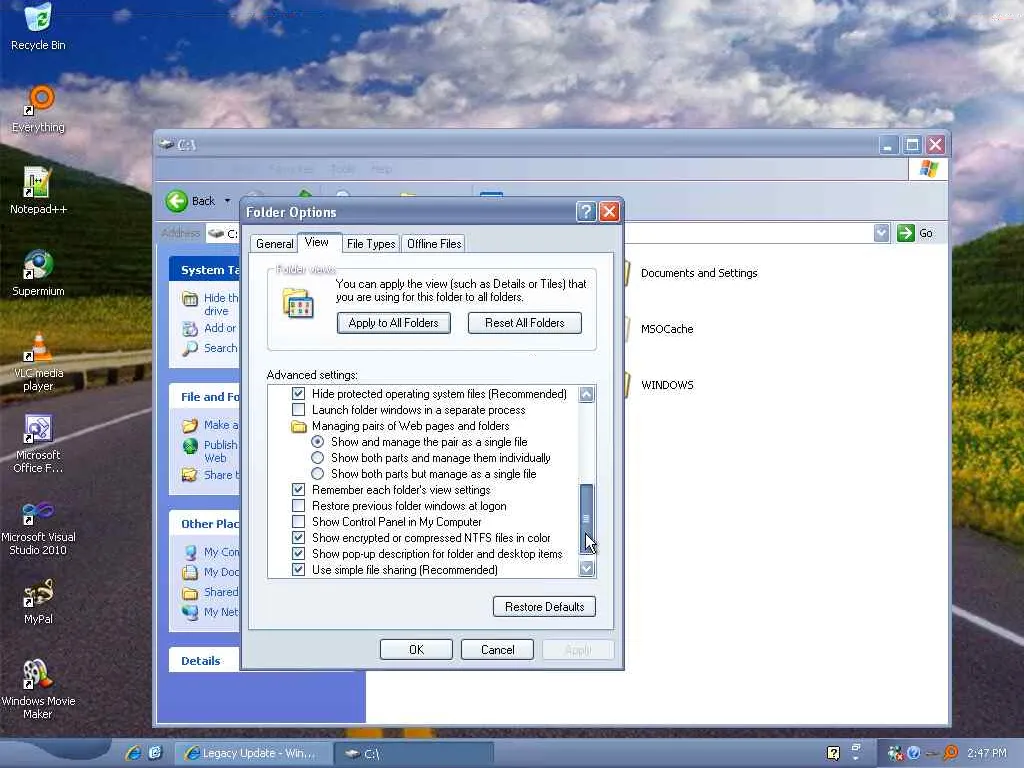Click the My Documents icon in Other Places
This screenshot has width=1024, height=768.
click(x=189, y=573)
